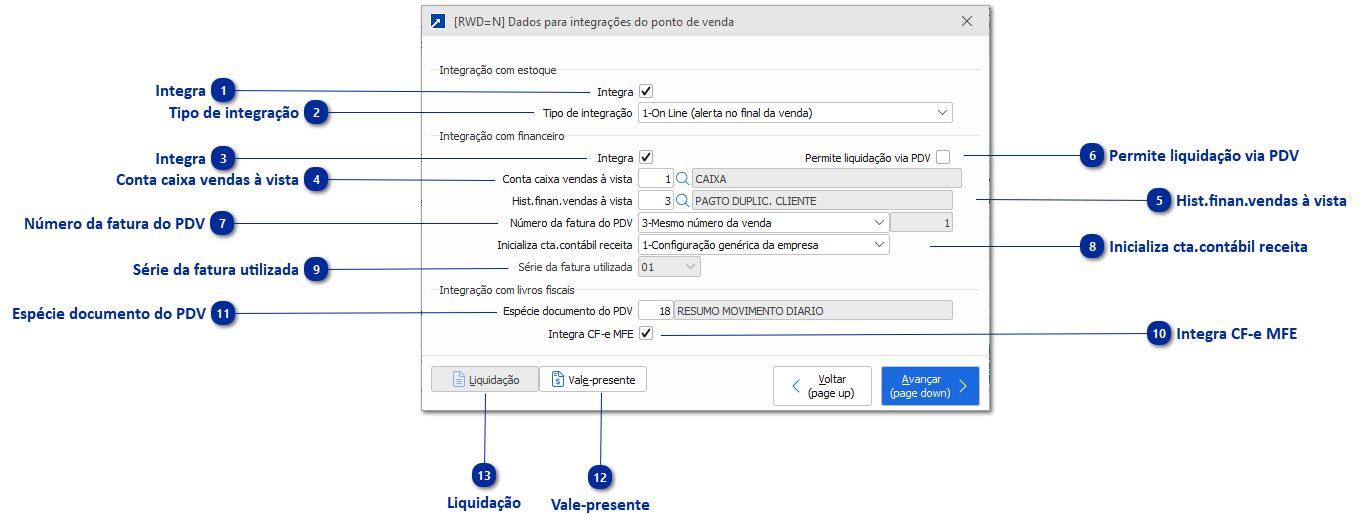
Task: Click the RESUMO MOVIMENTO DIARIO description field
Action: (x=814, y=311)
